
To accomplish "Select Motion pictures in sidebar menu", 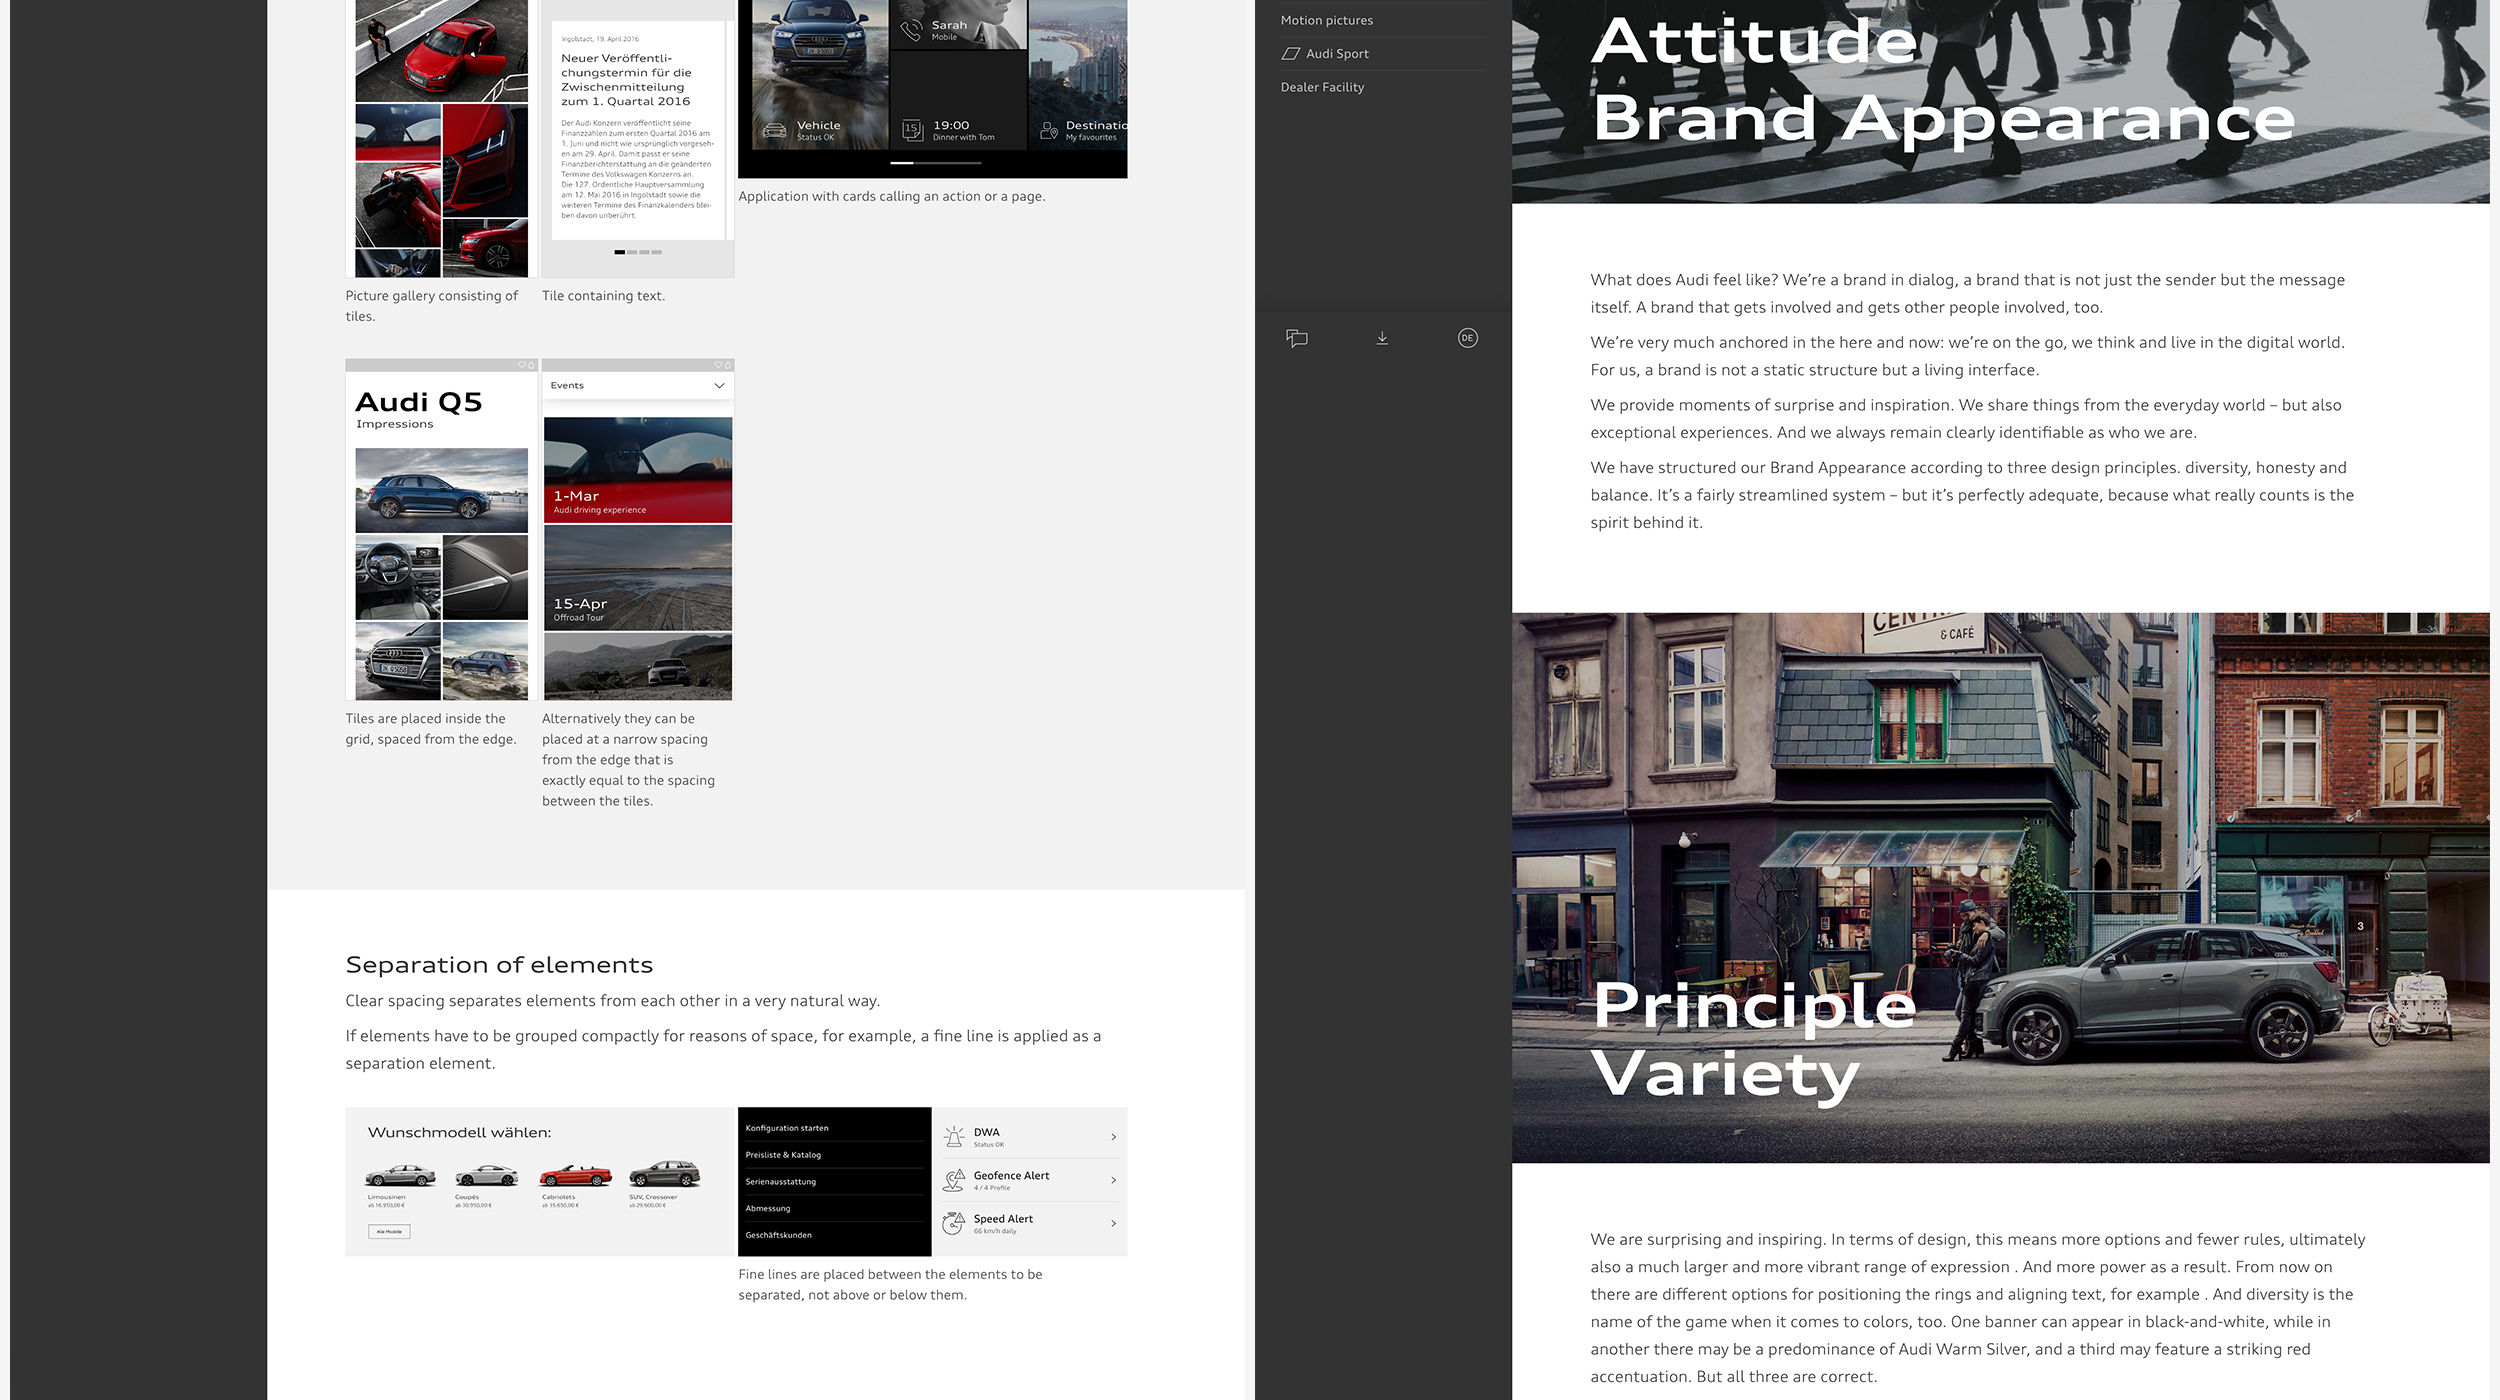I will pyautogui.click(x=1327, y=20).
